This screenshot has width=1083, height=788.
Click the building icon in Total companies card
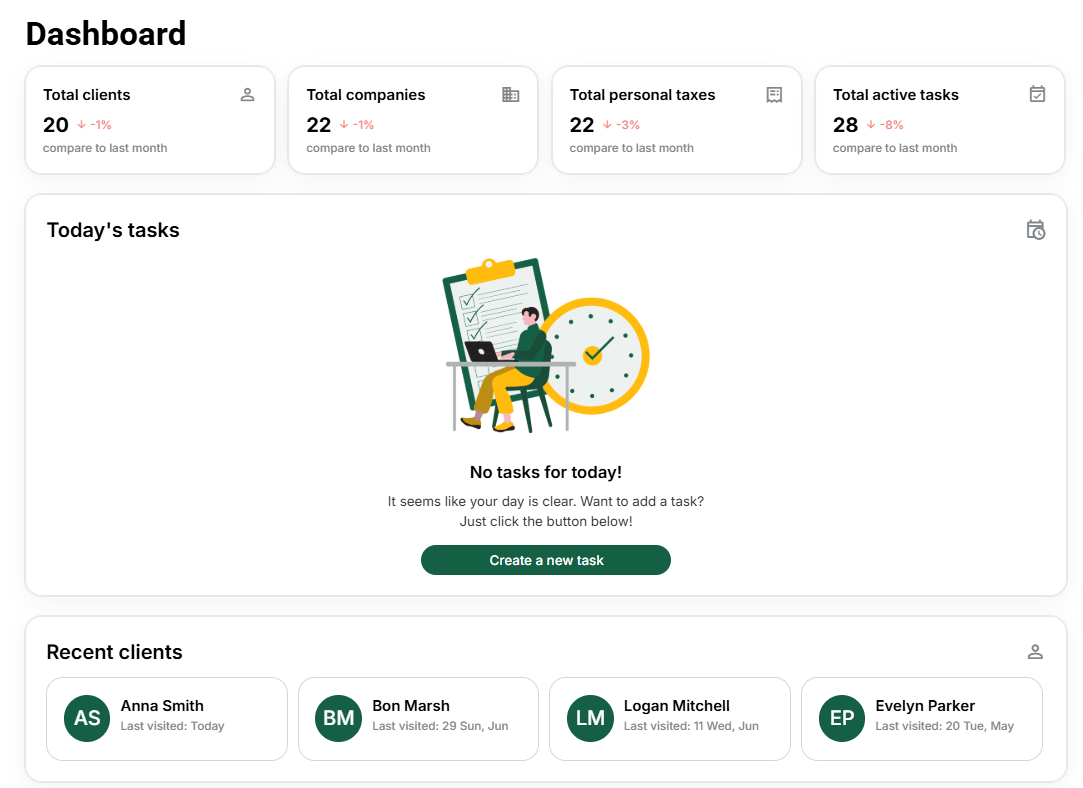pos(511,95)
